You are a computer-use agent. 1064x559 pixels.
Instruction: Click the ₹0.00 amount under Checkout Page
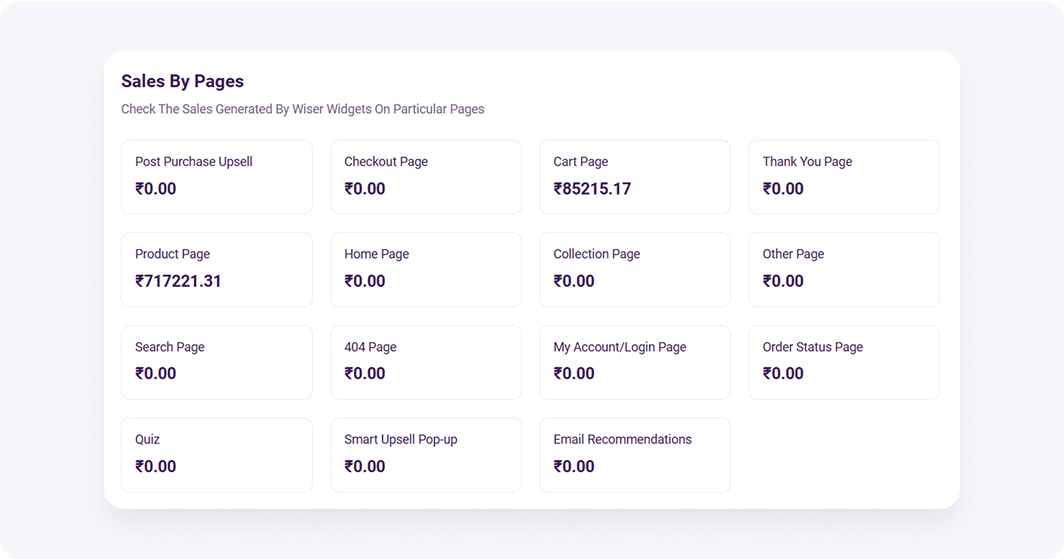365,189
